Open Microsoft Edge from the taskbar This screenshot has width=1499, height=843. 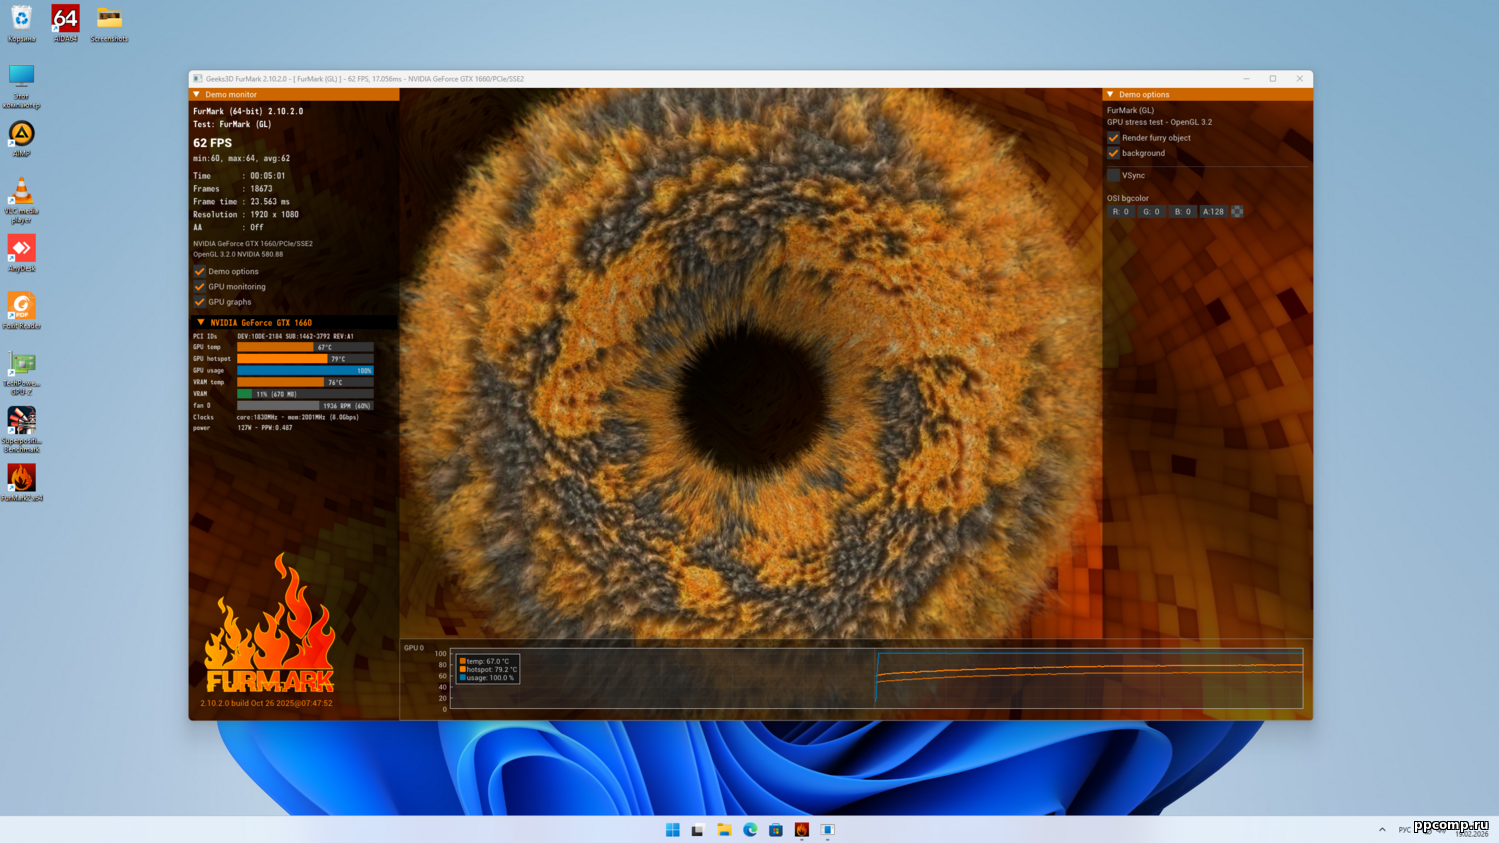(750, 830)
